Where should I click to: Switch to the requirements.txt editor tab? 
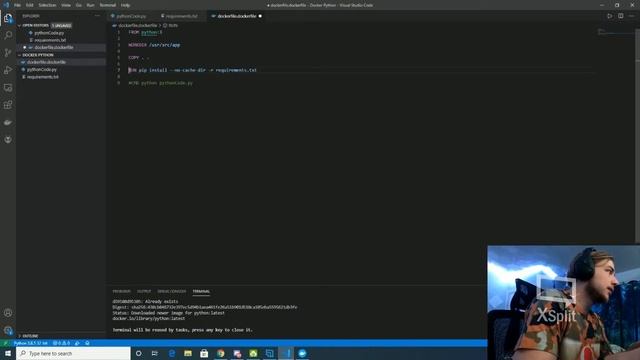coord(181,16)
